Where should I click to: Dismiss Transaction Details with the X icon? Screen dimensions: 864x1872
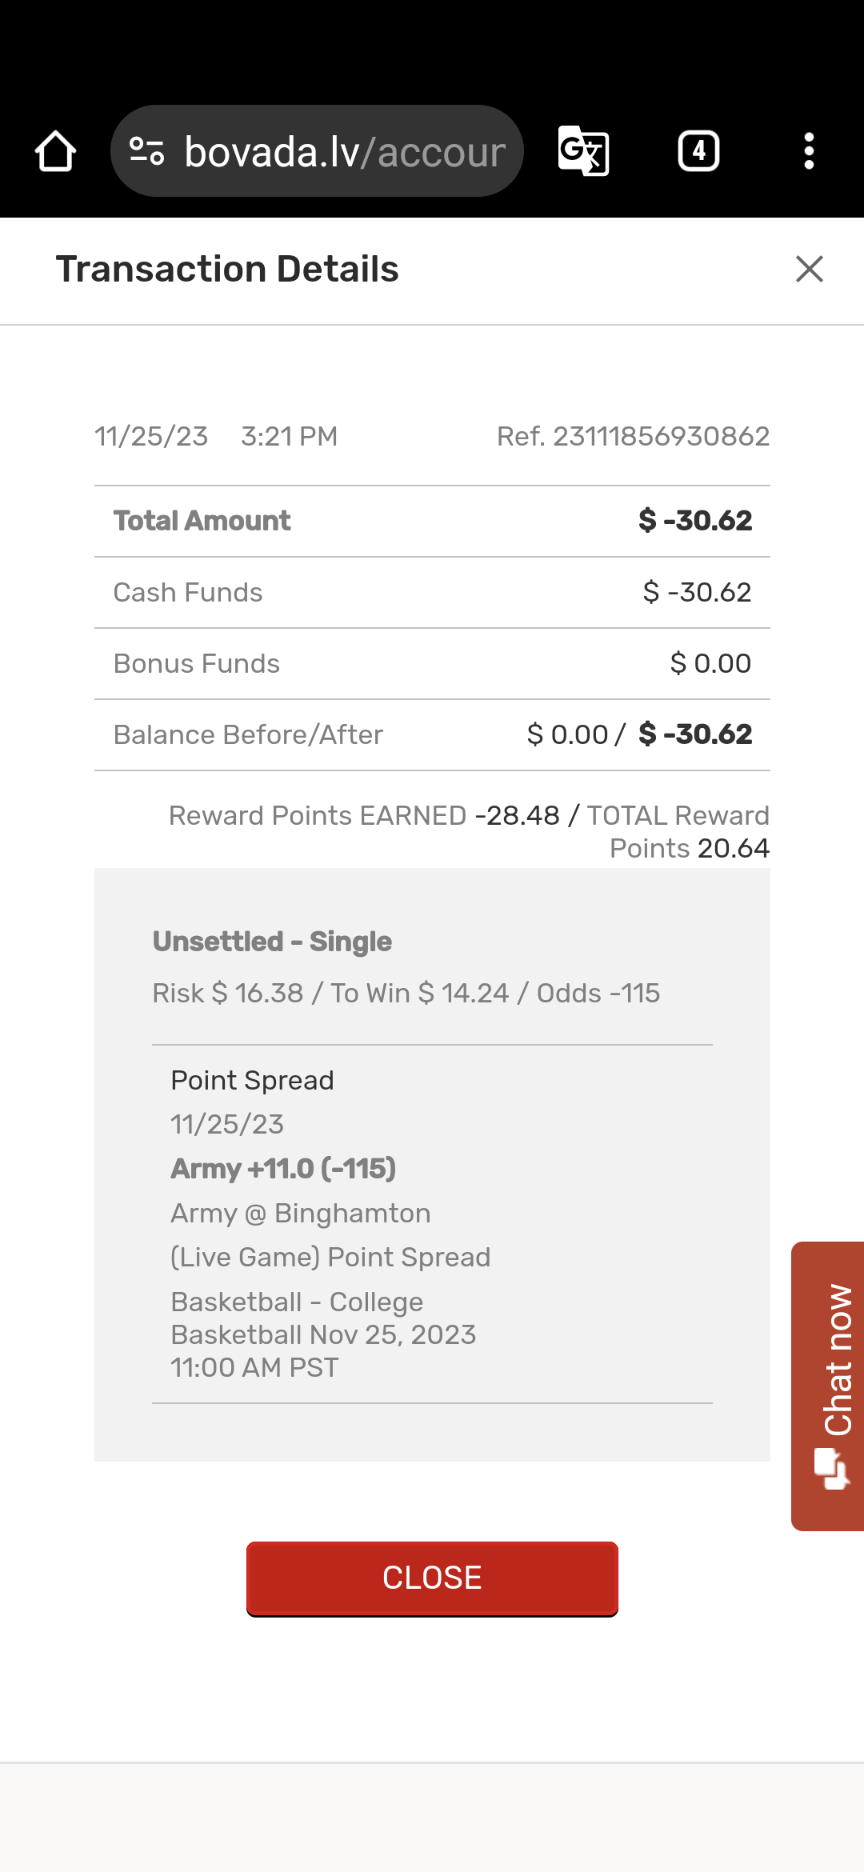point(809,269)
